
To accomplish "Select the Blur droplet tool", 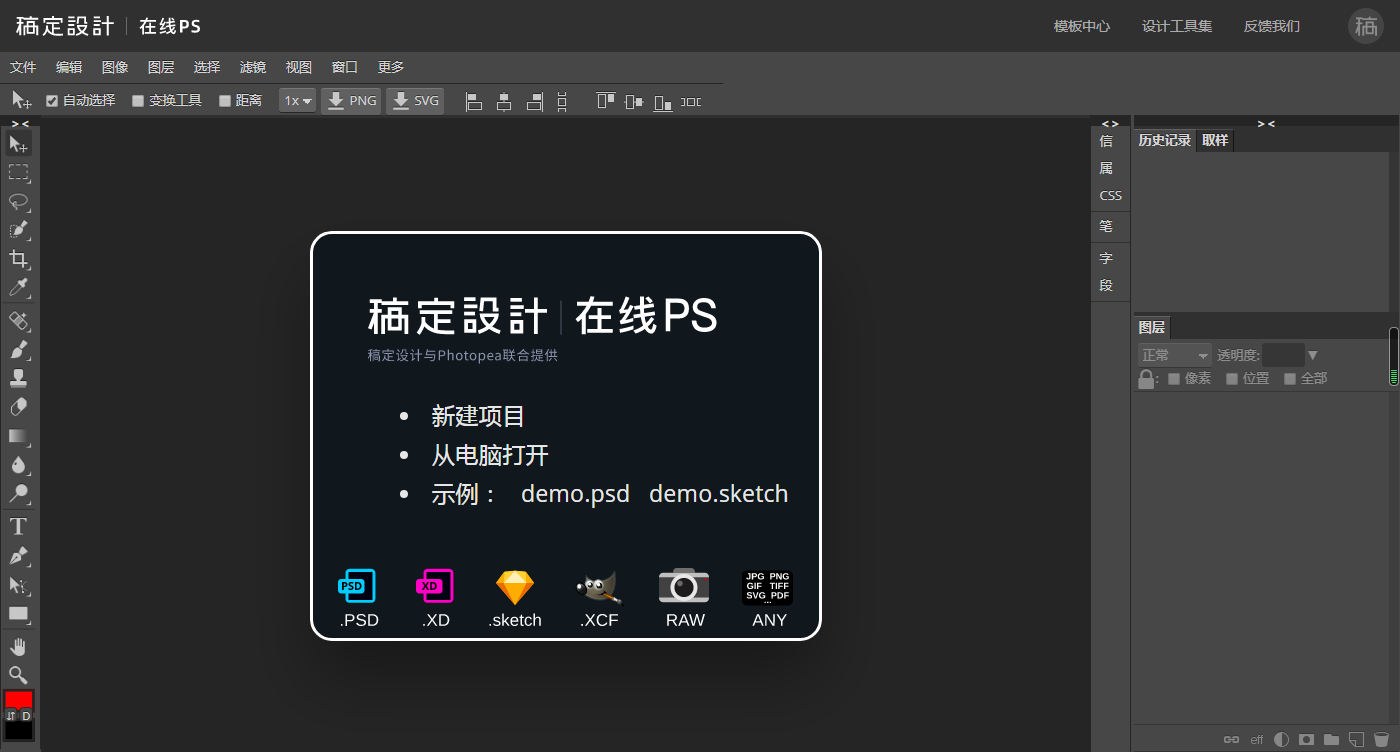I will [19, 465].
